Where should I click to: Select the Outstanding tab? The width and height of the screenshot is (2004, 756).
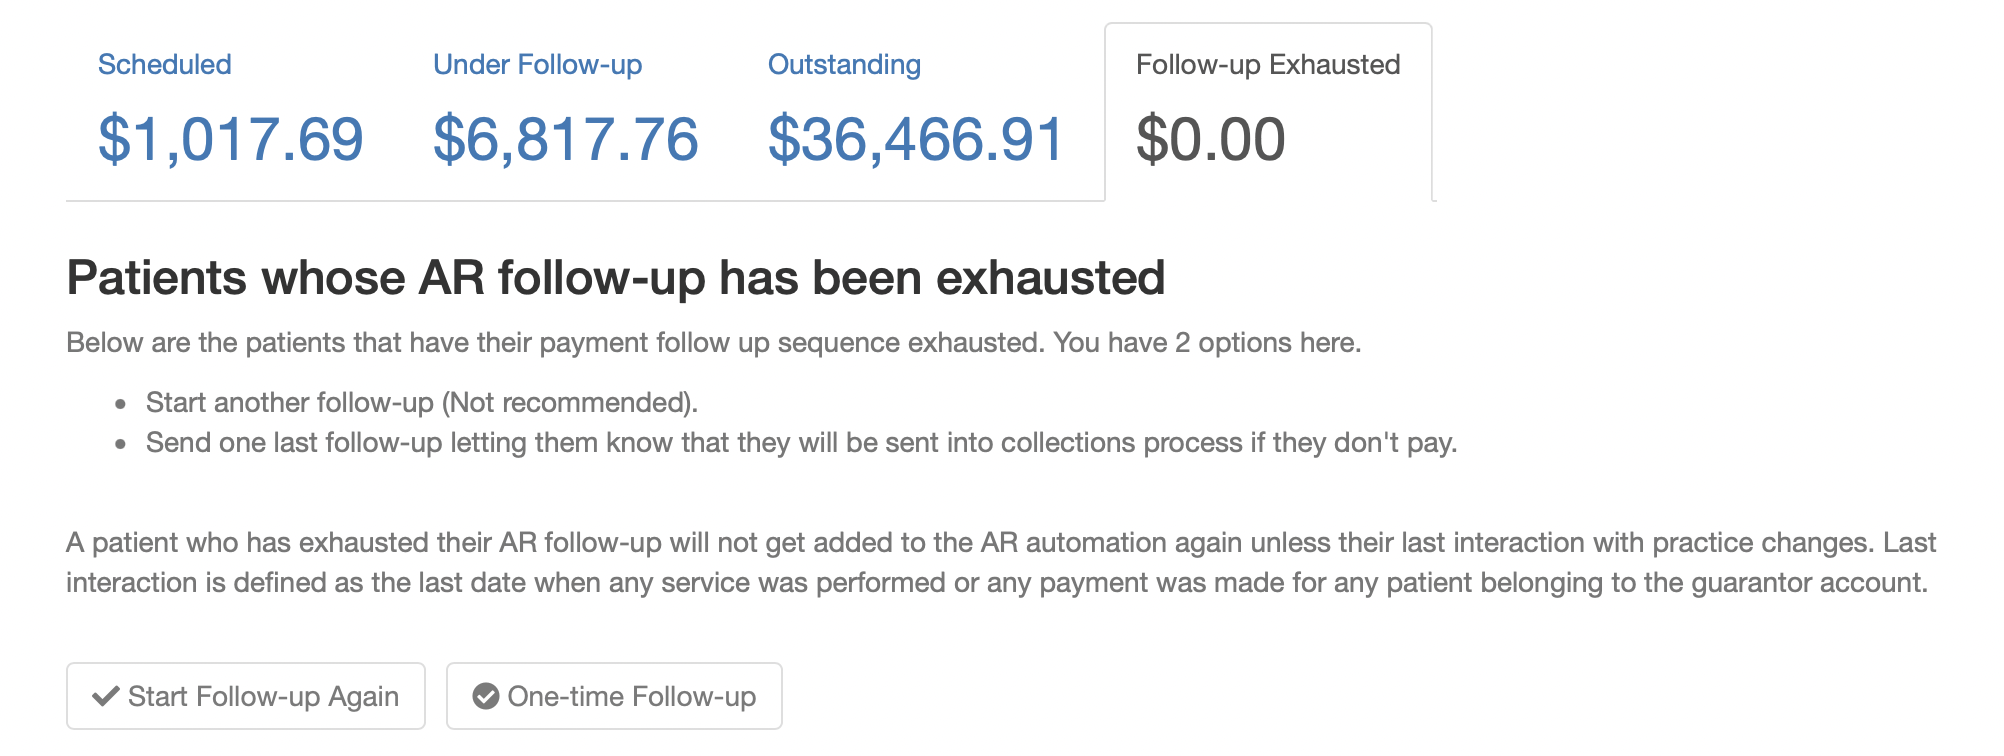tap(915, 110)
